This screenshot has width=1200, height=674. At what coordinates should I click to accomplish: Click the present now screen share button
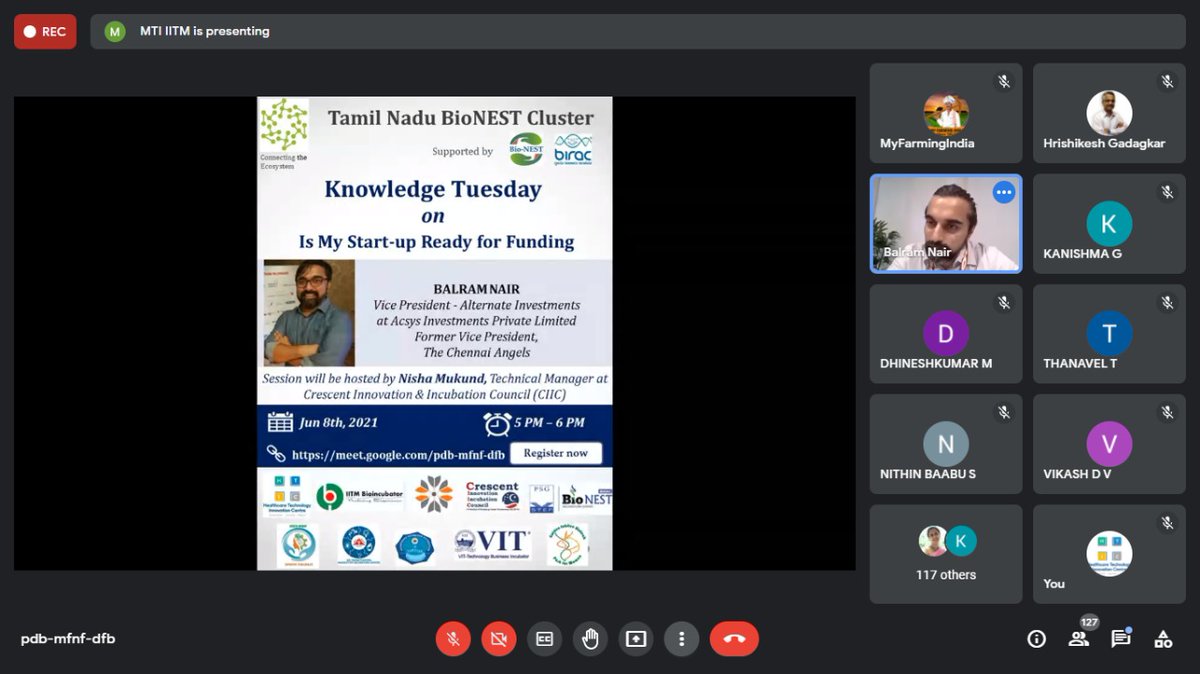coord(636,639)
